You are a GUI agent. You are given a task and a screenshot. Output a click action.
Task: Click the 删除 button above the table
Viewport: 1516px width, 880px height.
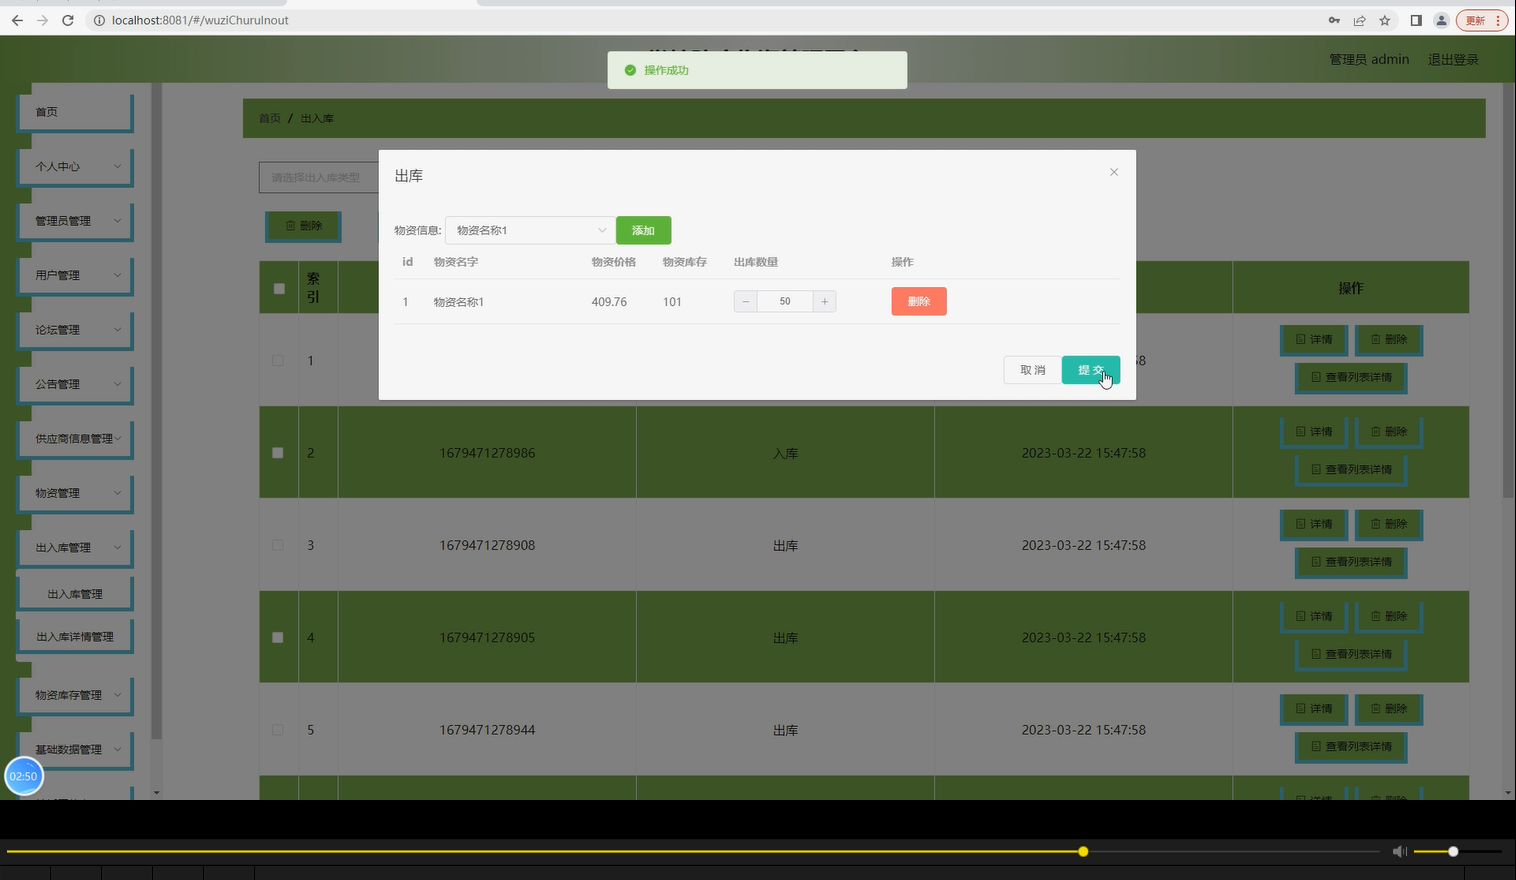click(304, 226)
